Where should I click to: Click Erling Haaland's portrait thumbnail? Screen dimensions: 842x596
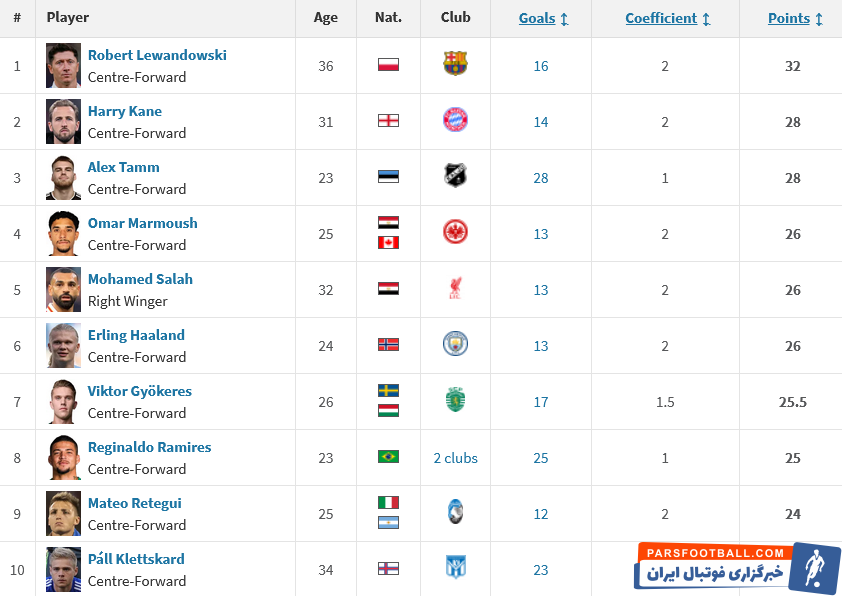click(63, 345)
